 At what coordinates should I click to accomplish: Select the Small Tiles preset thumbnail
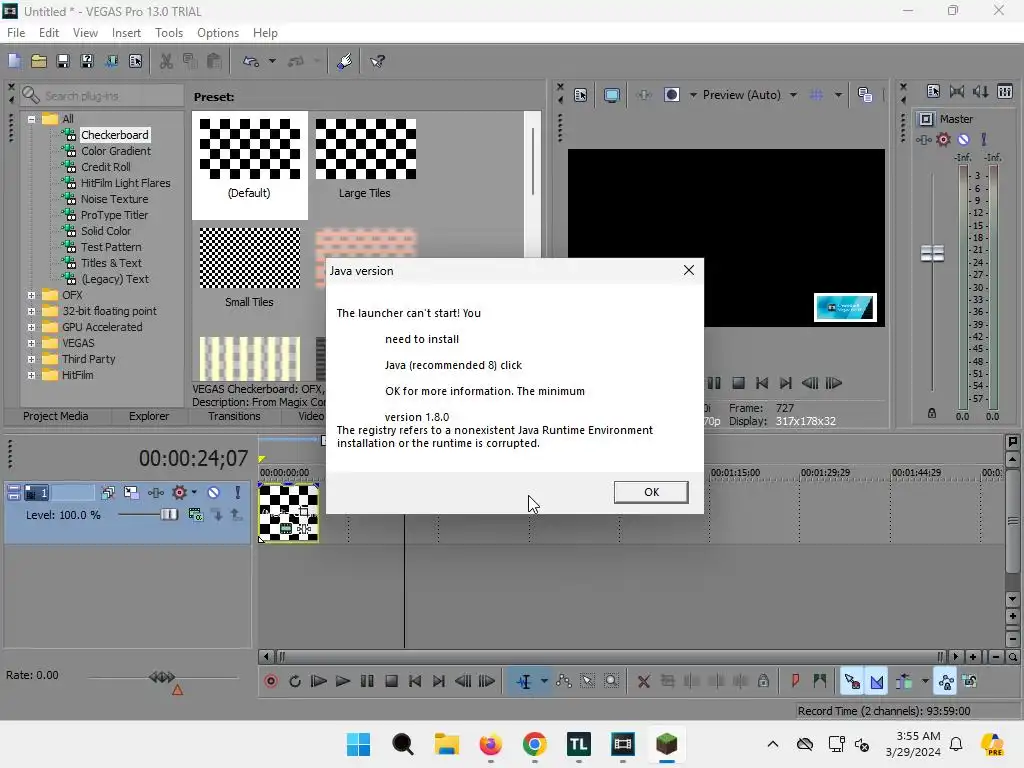click(x=249, y=258)
